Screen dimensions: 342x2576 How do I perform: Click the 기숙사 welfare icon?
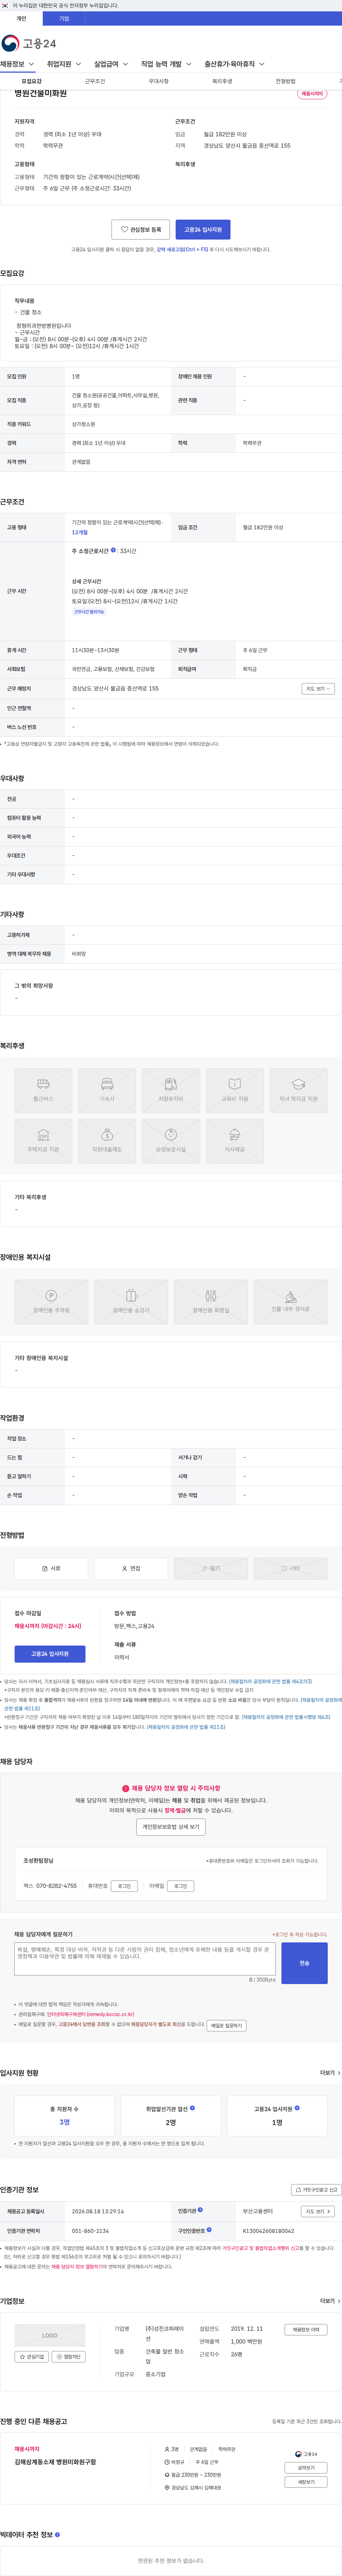tap(107, 1090)
